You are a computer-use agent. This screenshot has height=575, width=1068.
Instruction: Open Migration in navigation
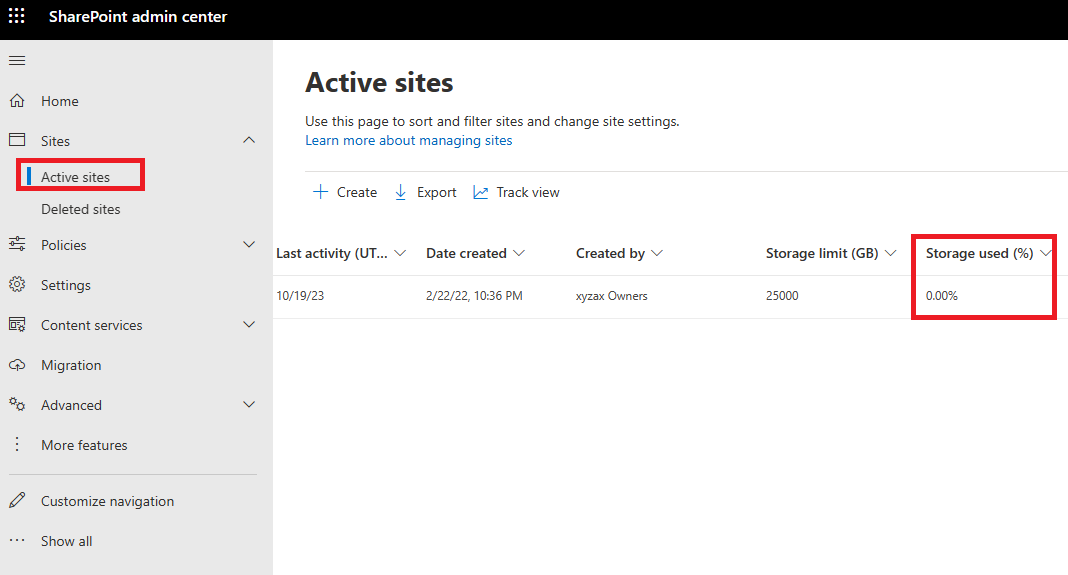[71, 365]
